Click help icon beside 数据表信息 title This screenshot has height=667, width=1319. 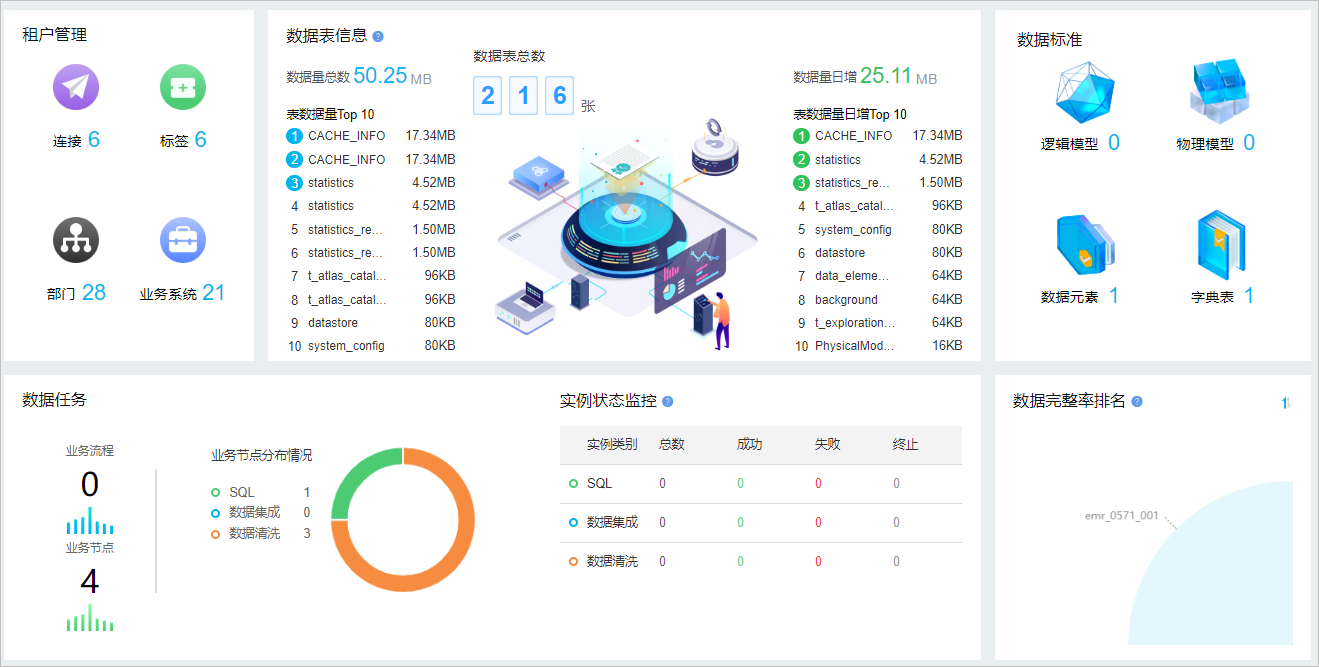[378, 37]
